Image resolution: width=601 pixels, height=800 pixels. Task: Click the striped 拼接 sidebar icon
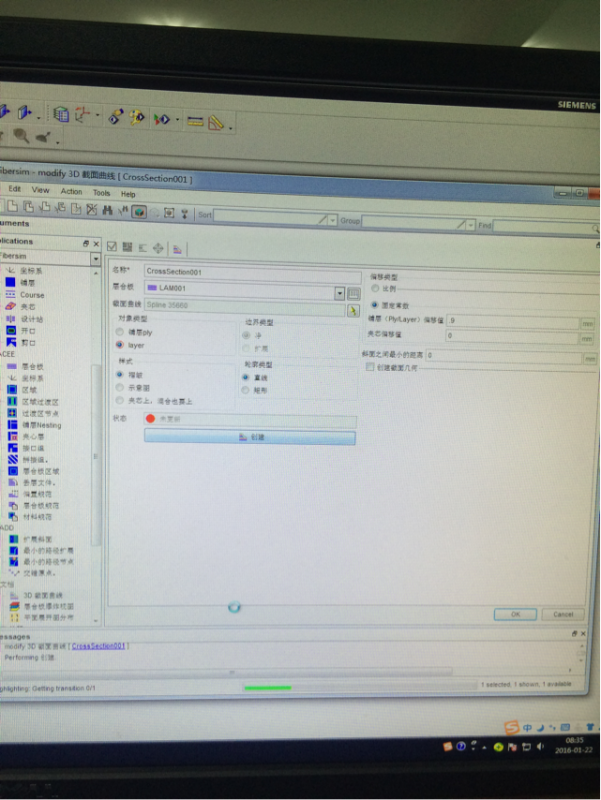coord(13,460)
